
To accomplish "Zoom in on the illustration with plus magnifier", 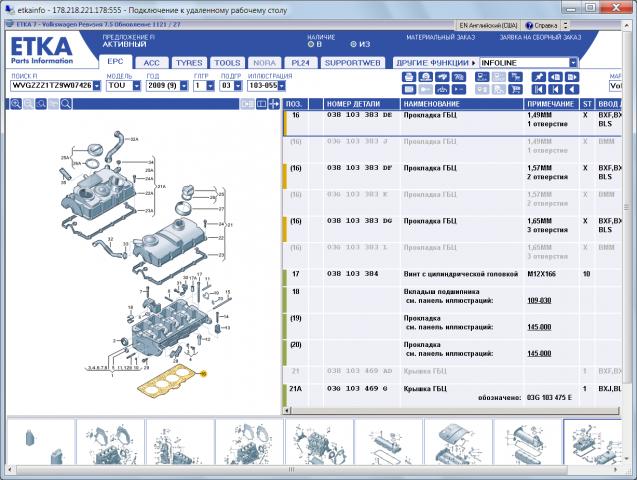I will click(16, 104).
